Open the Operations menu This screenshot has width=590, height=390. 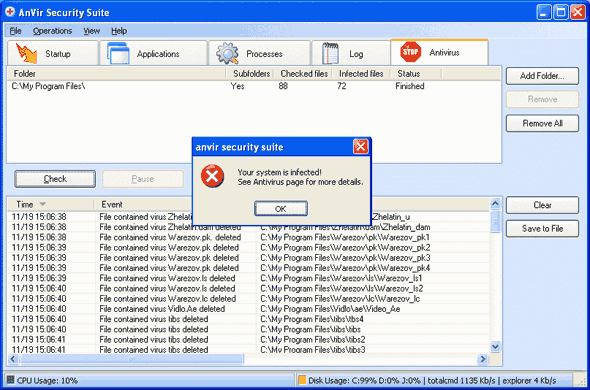click(x=52, y=31)
